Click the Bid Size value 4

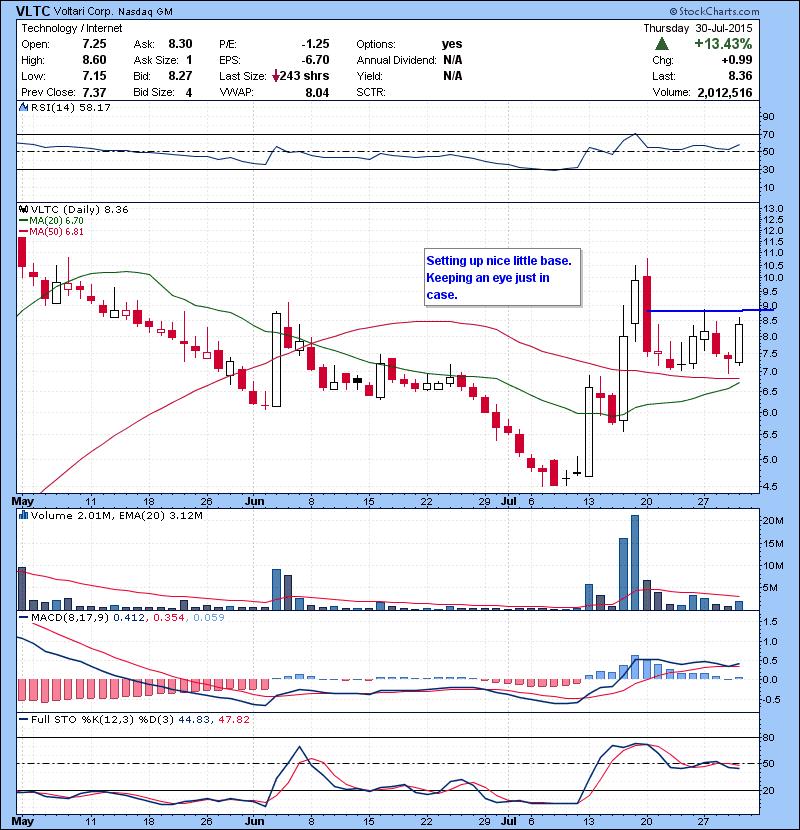click(x=189, y=92)
